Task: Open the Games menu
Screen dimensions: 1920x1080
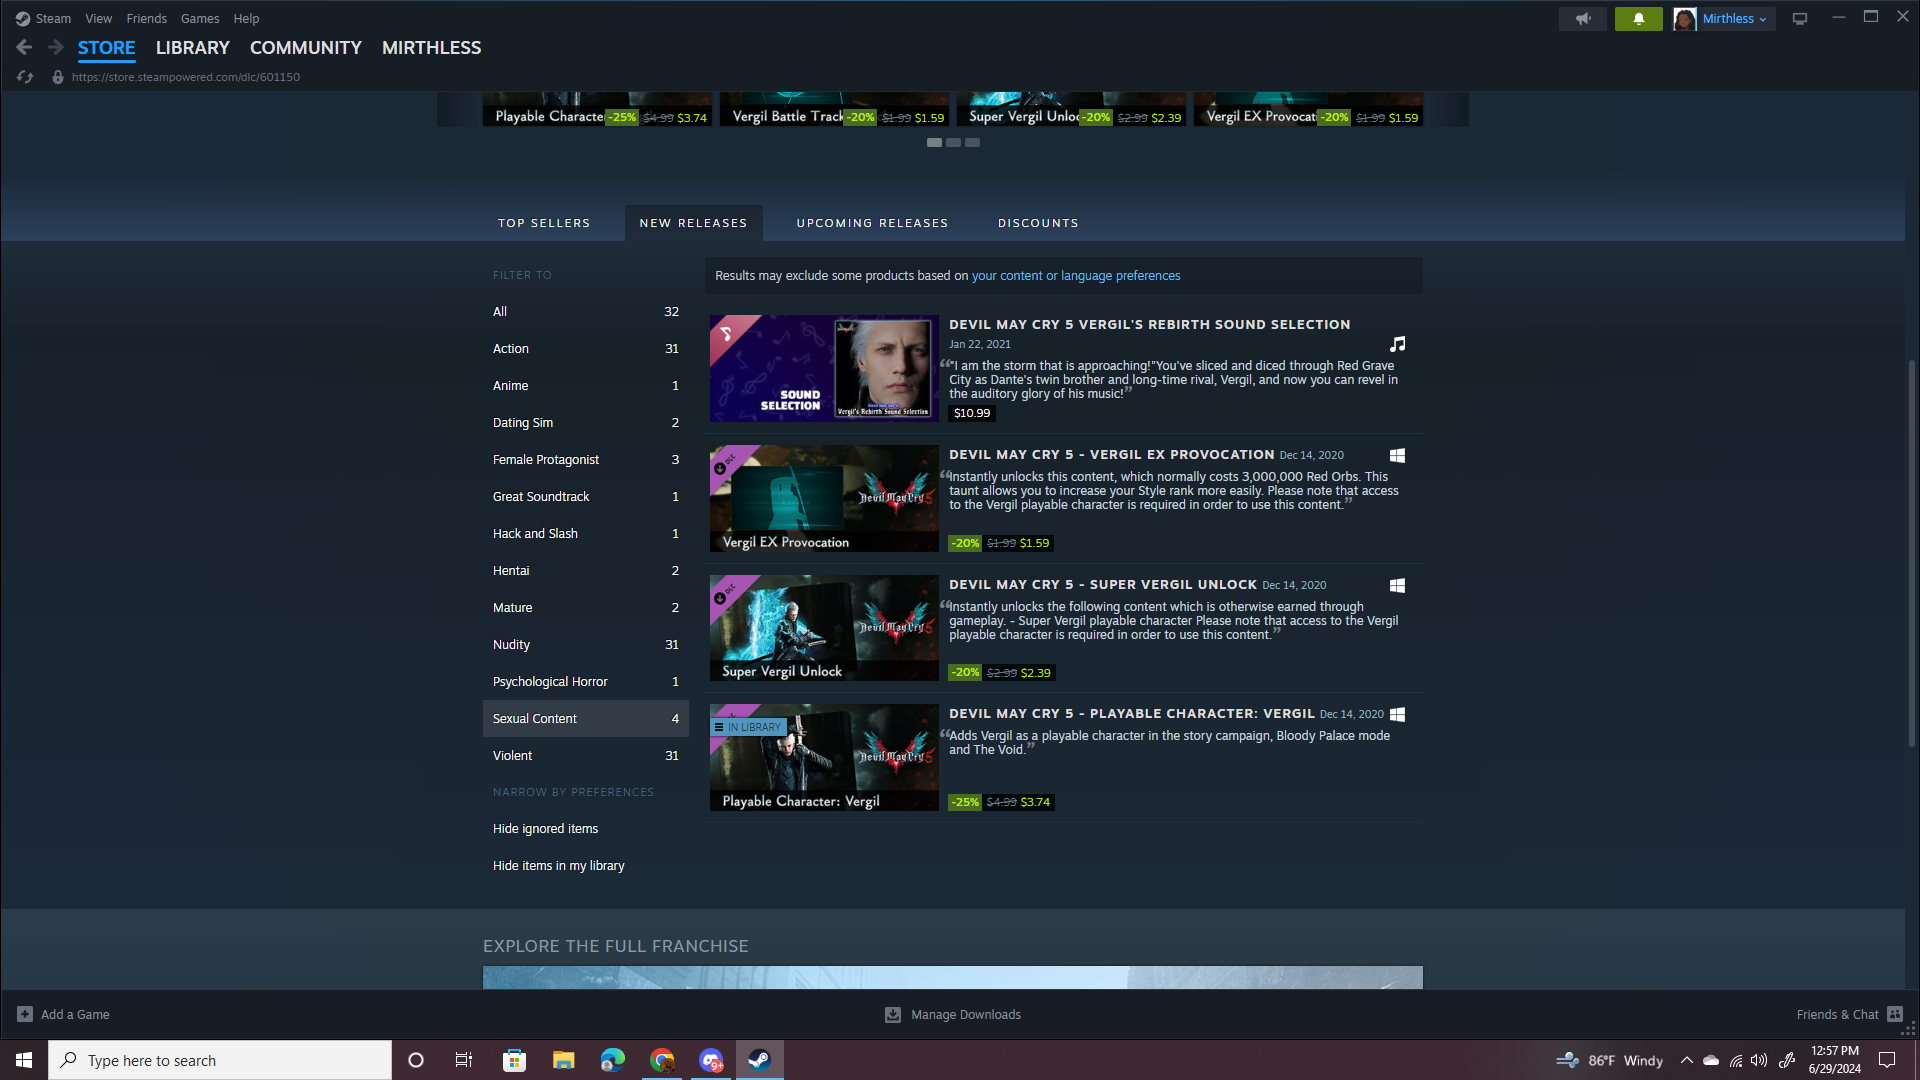Action: (x=200, y=18)
